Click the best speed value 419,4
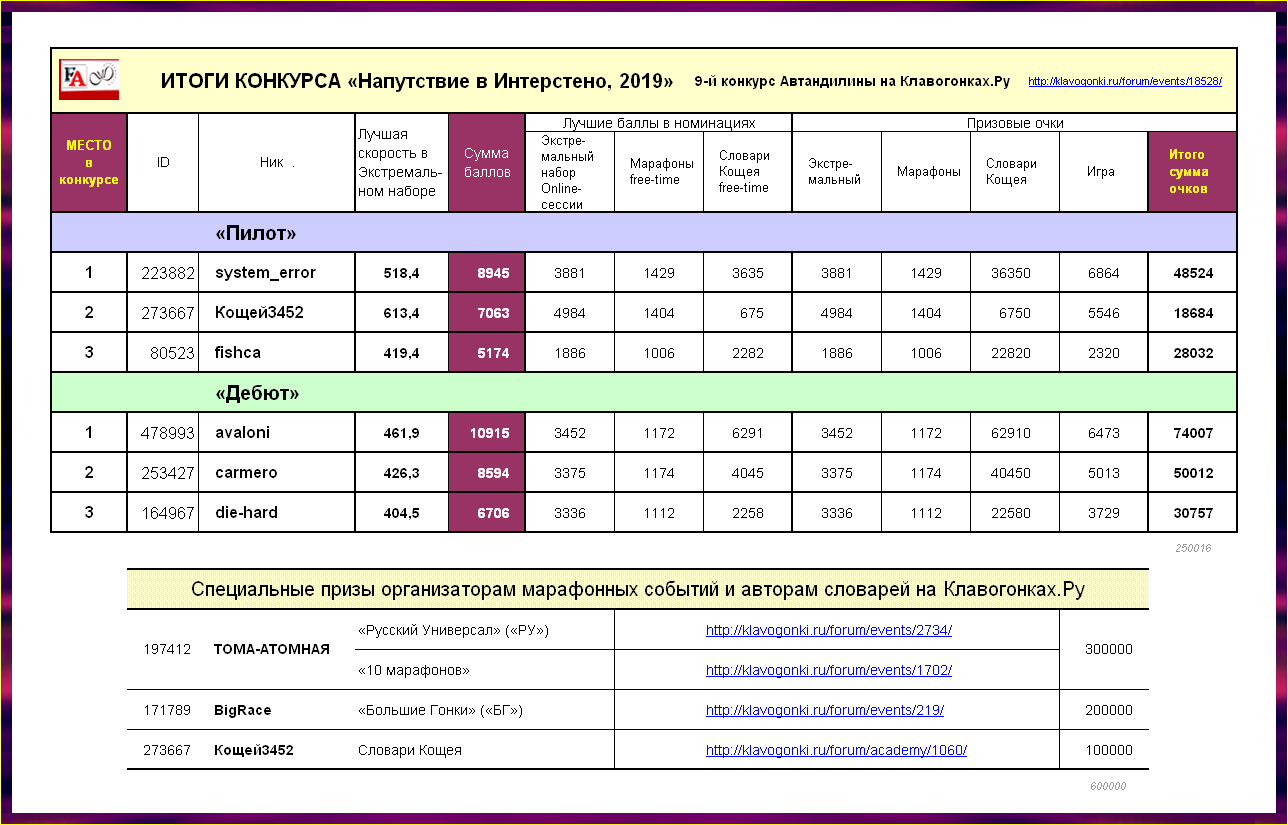Viewport: 1288px width, 825px height. click(x=401, y=353)
